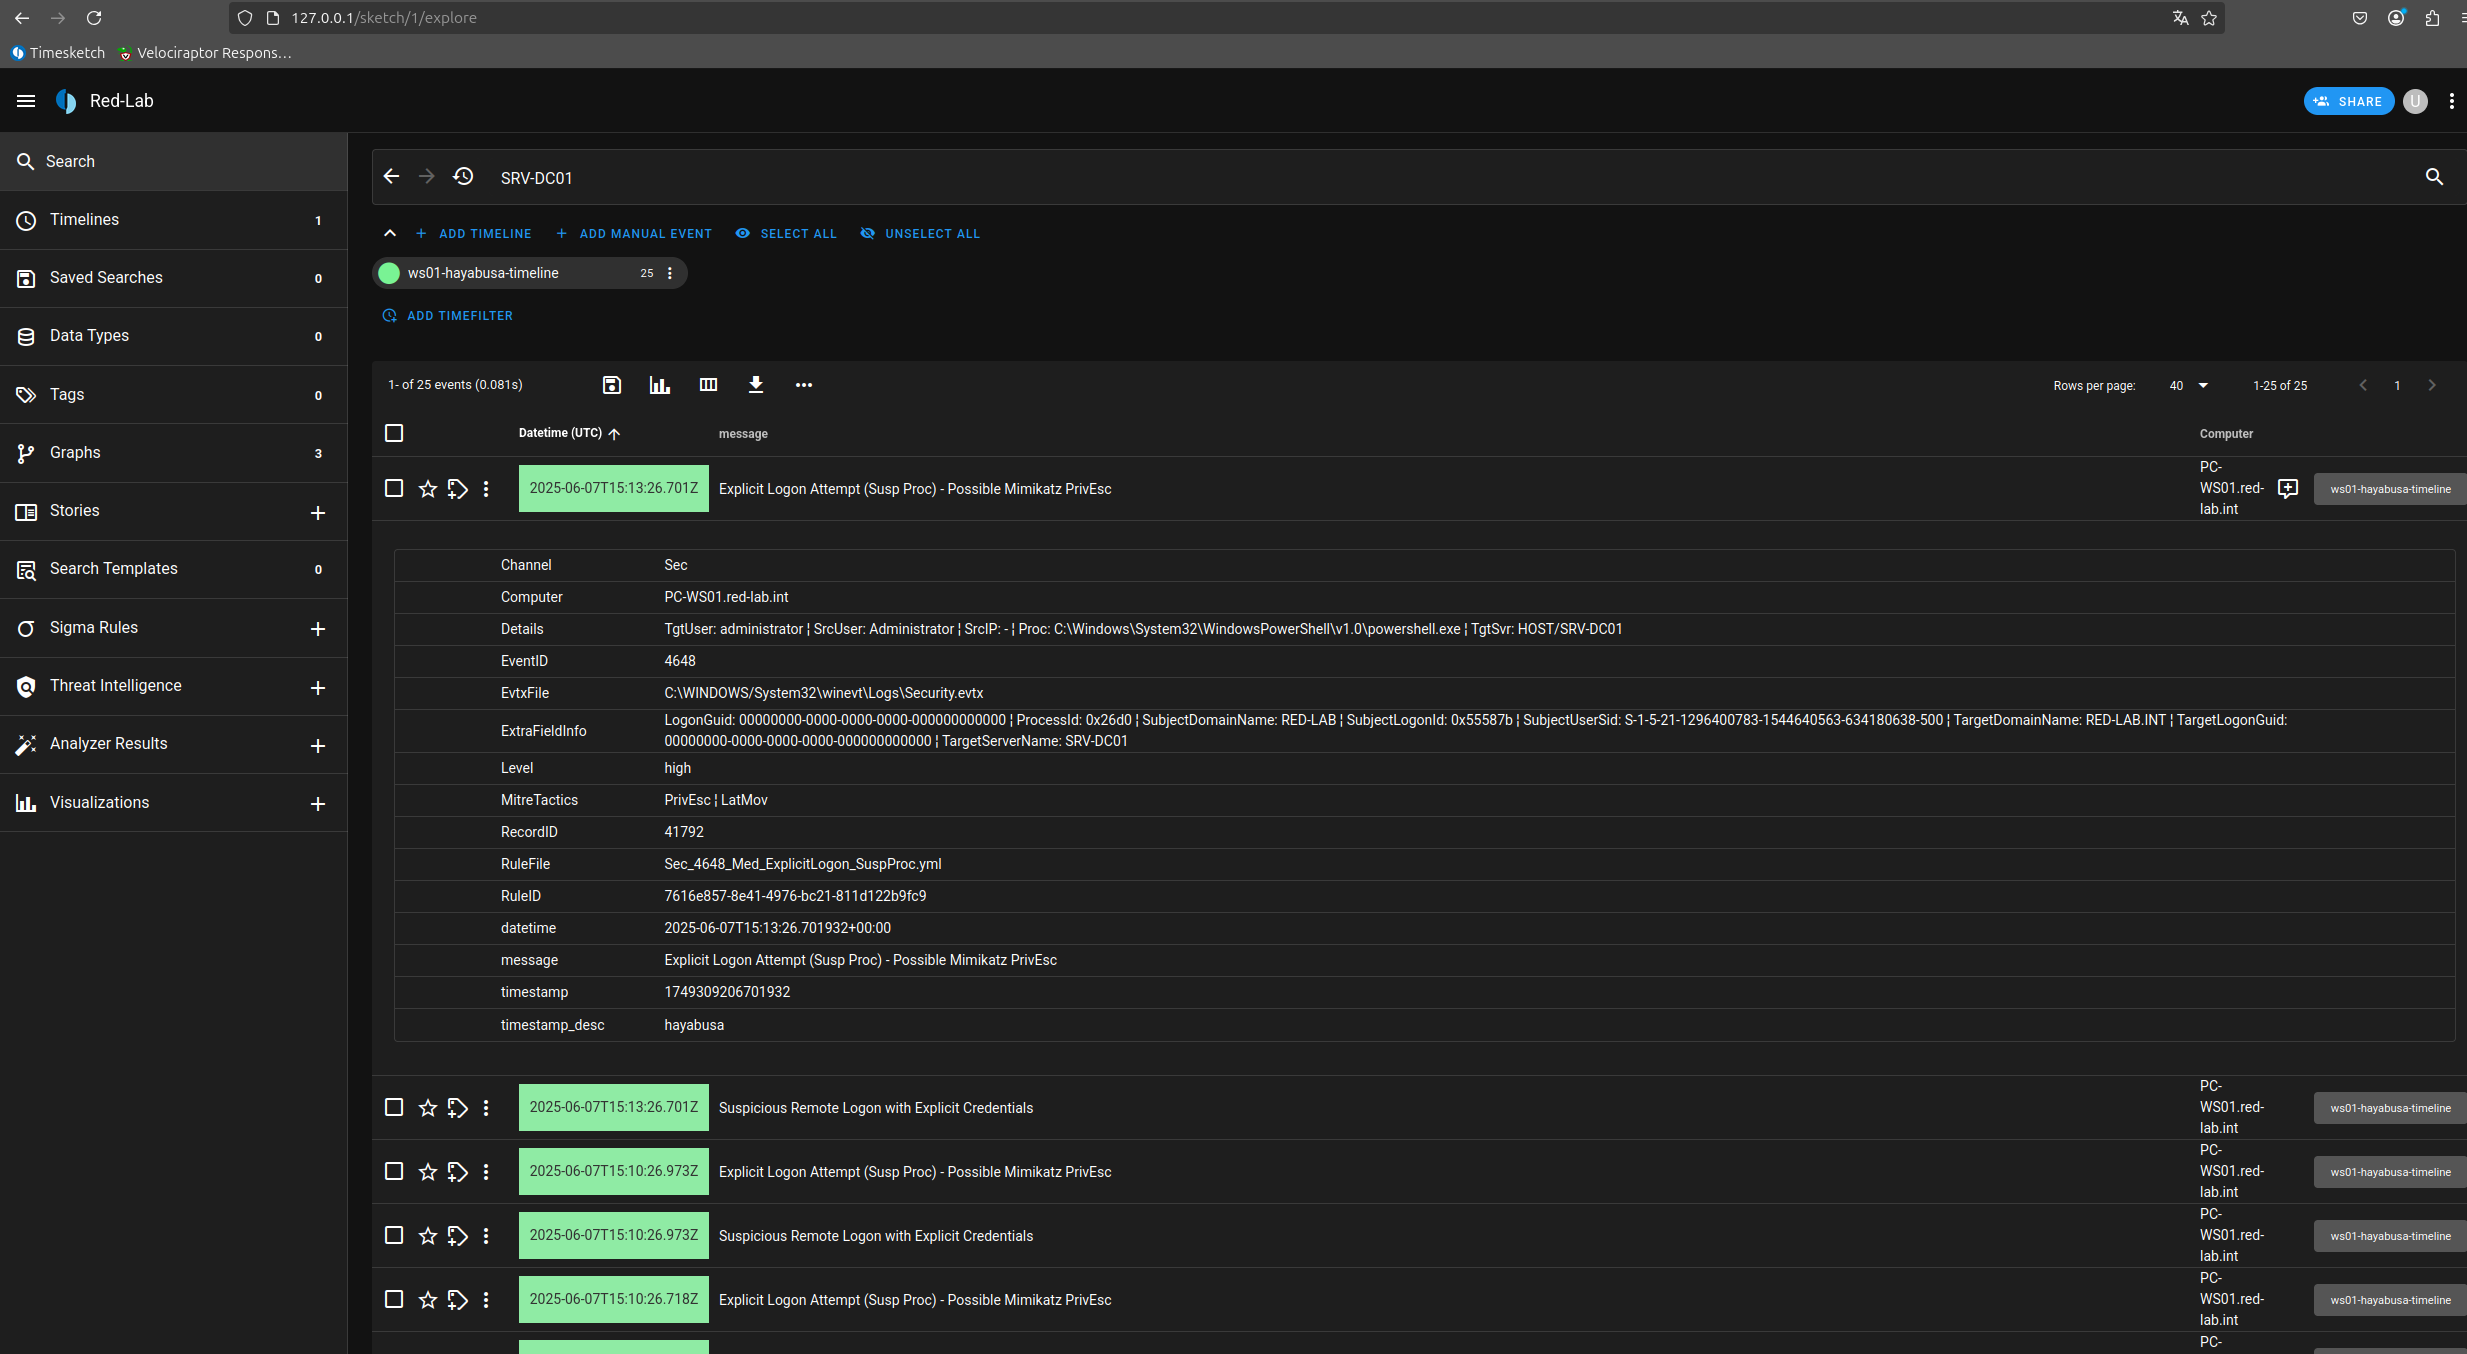
Task: Click green ws01-hayabusa-timeline color dot
Action: point(389,273)
